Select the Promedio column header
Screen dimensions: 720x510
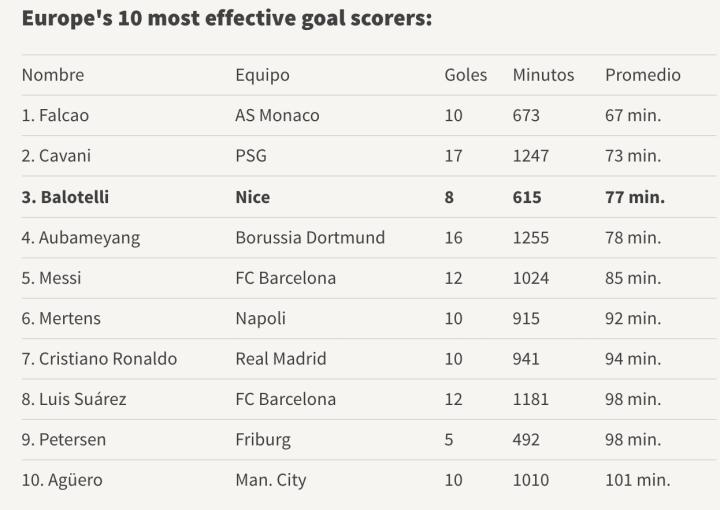click(x=642, y=75)
